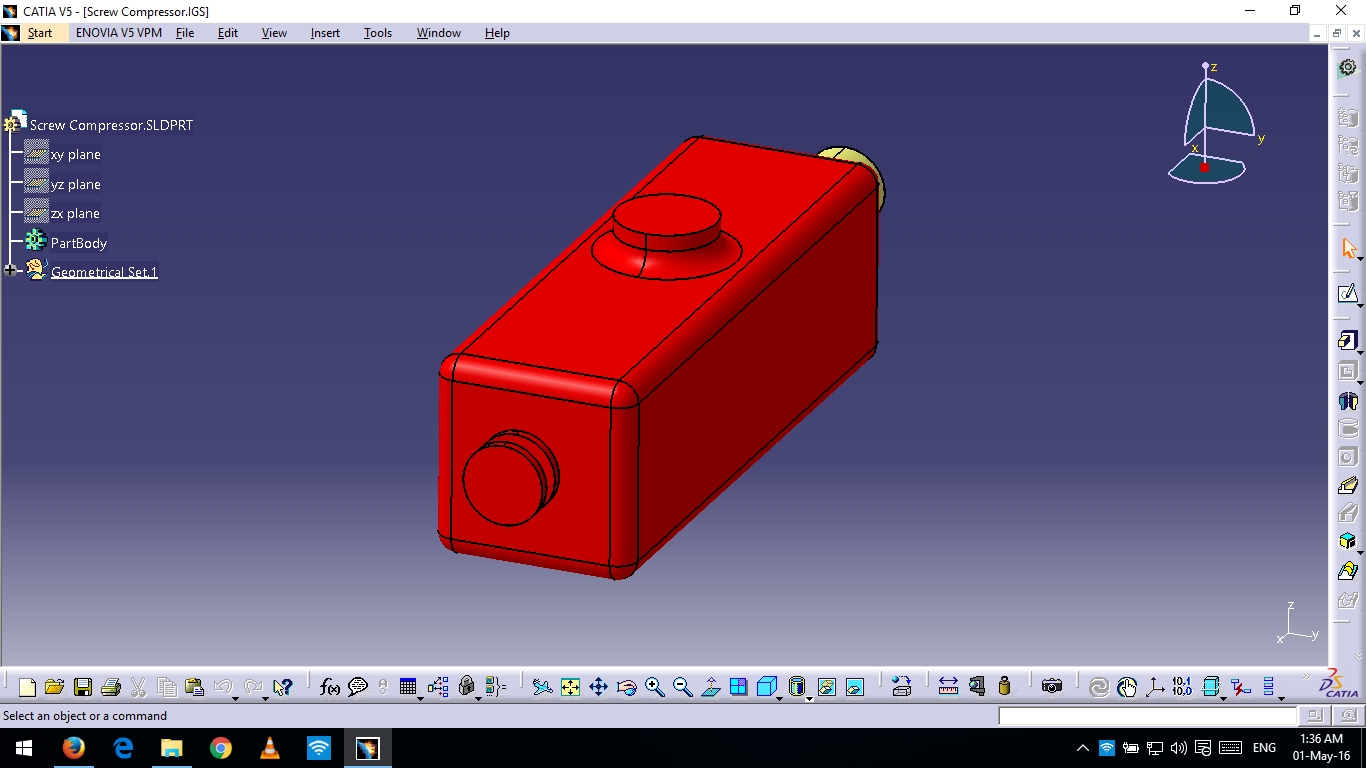
Task: Open the Quick View isometric cube dropdown
Action: 780,697
